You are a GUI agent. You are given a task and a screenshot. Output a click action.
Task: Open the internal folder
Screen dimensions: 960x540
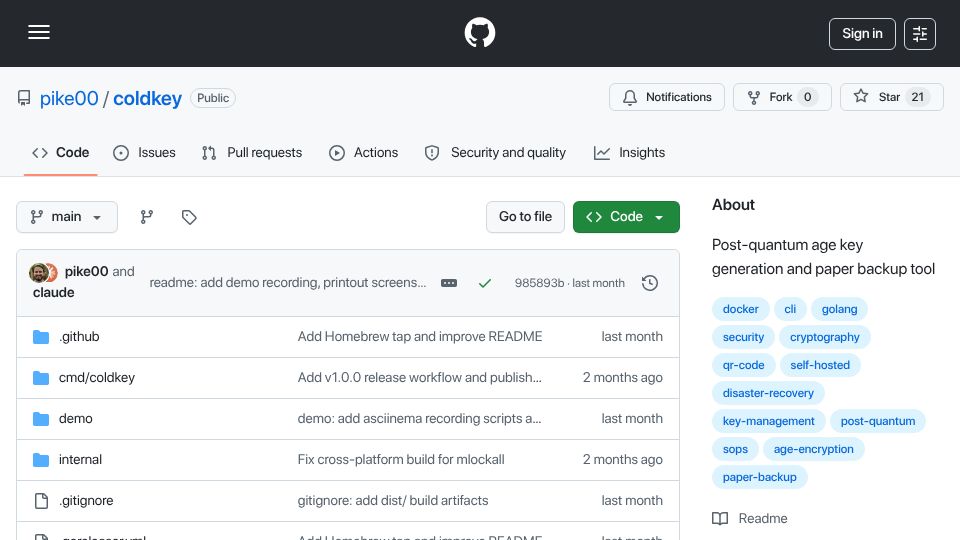click(x=80, y=460)
